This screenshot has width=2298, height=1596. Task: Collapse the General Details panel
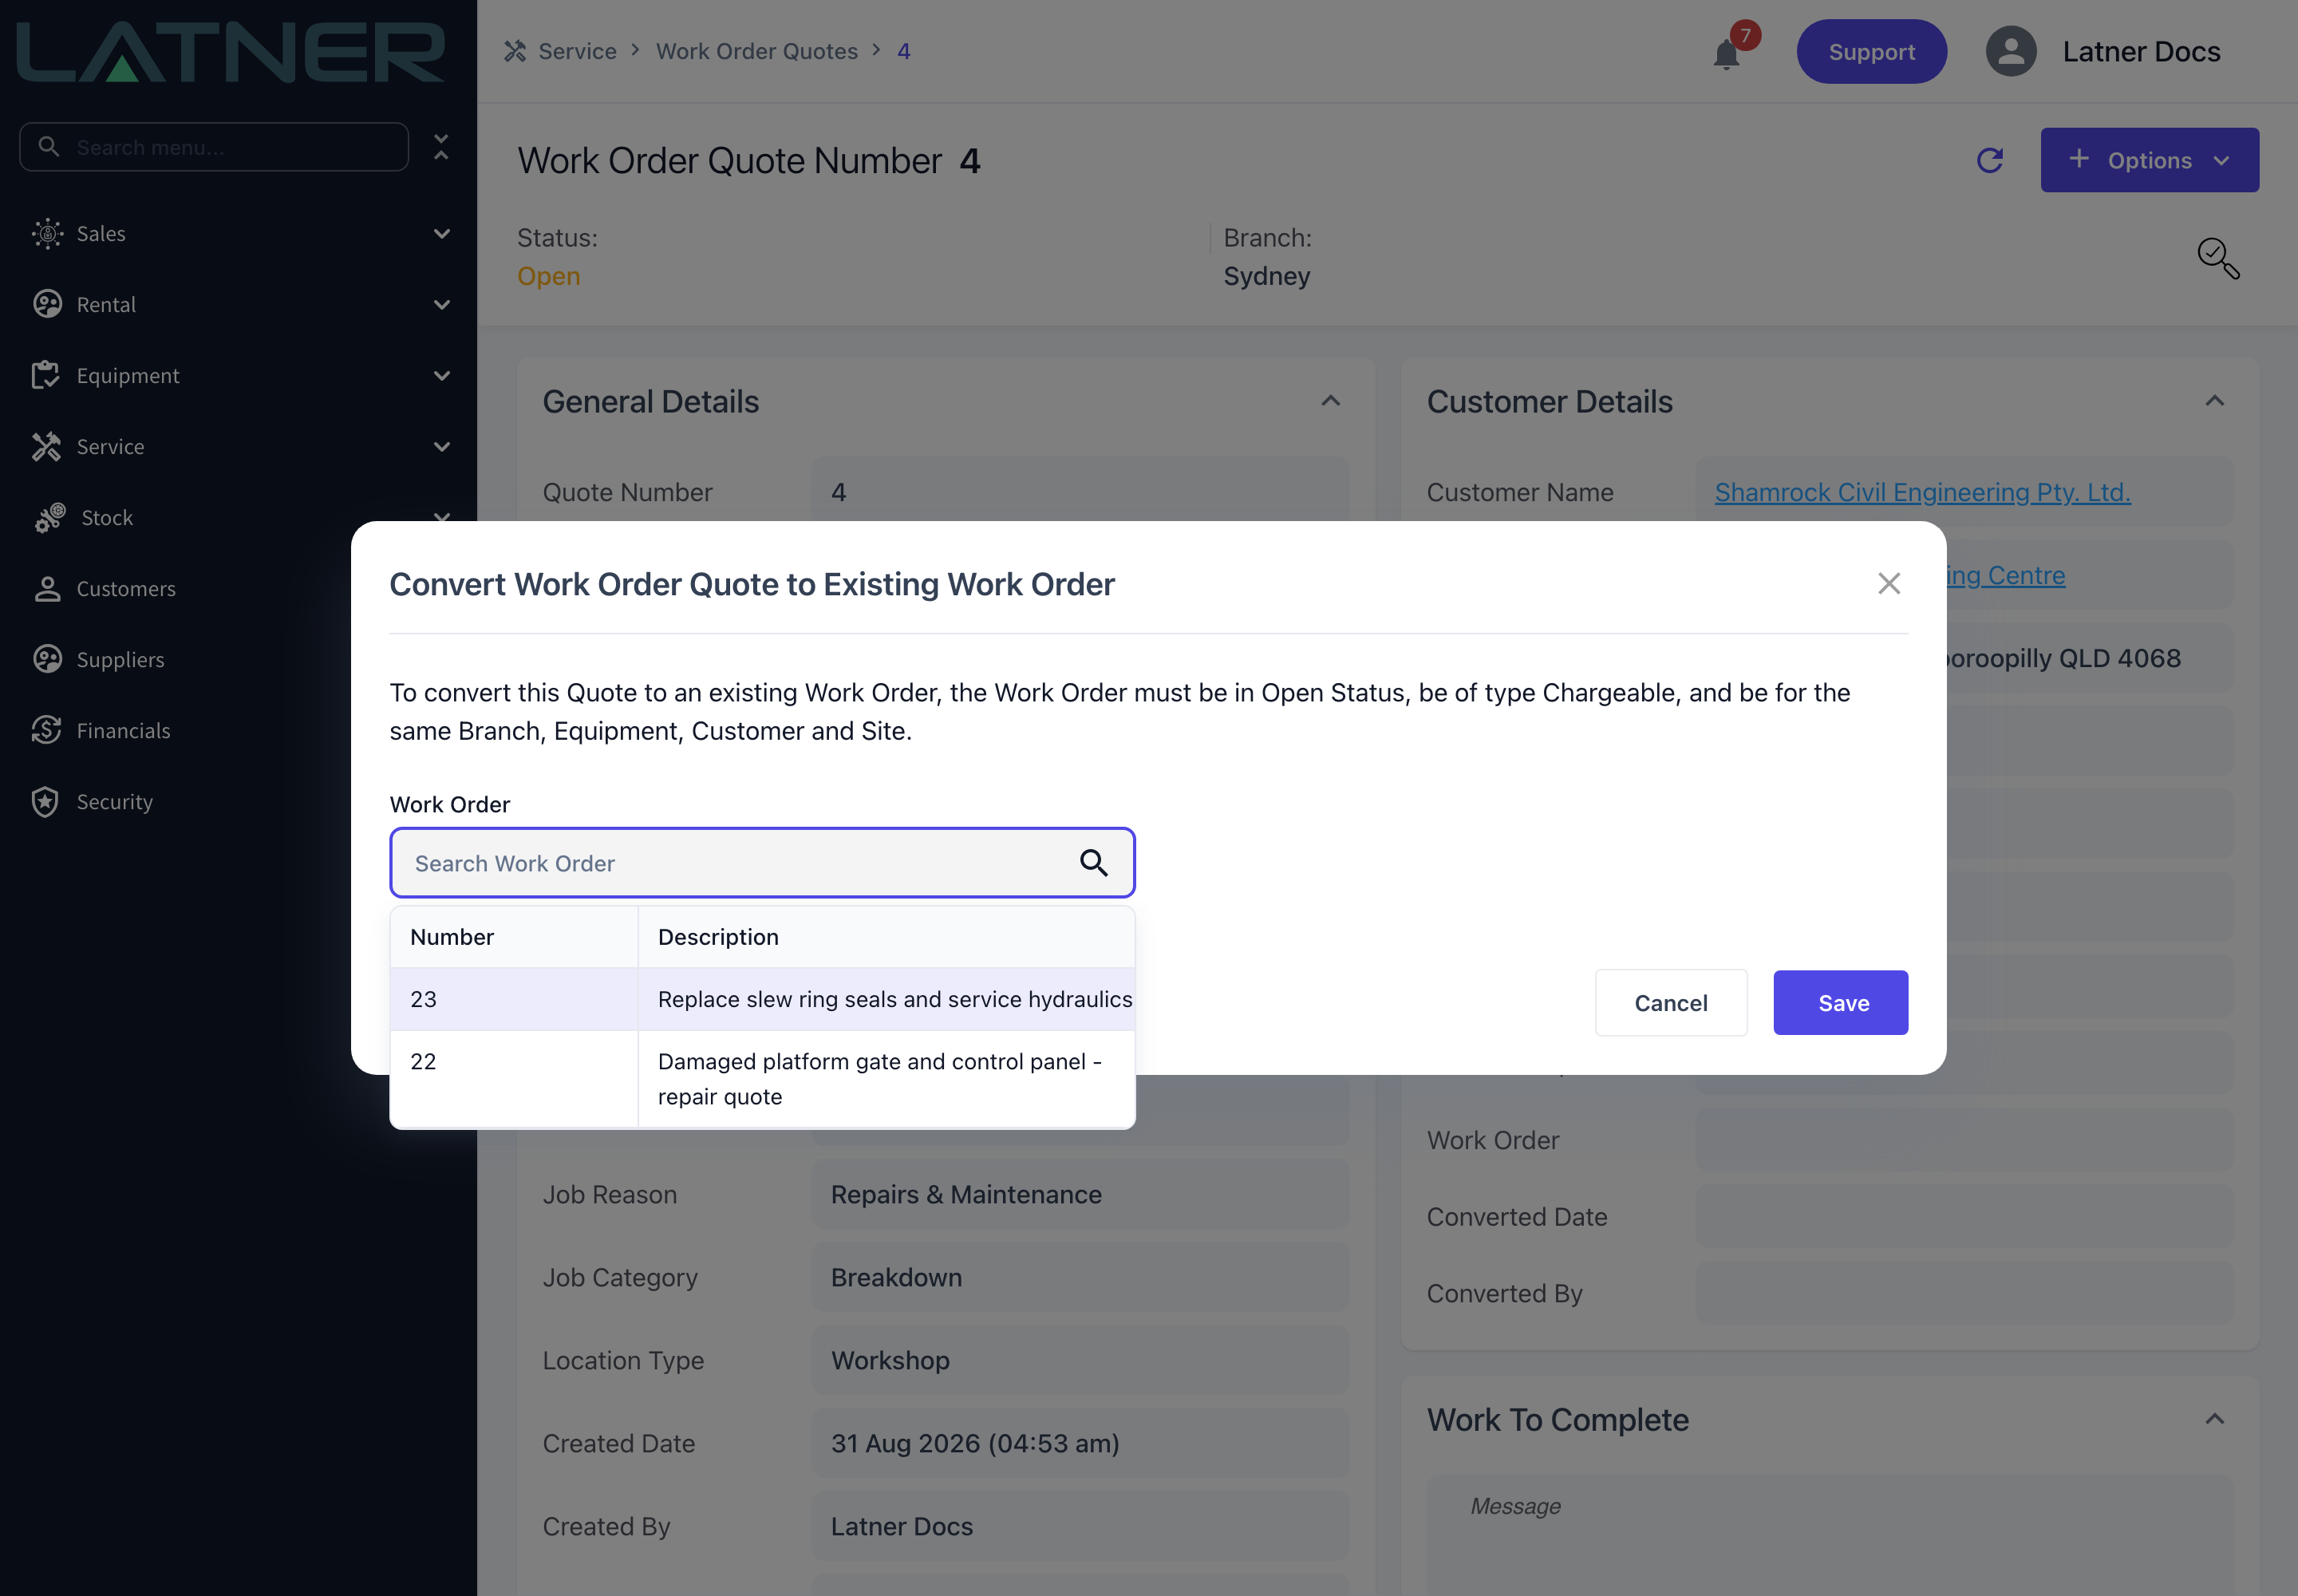1330,402
